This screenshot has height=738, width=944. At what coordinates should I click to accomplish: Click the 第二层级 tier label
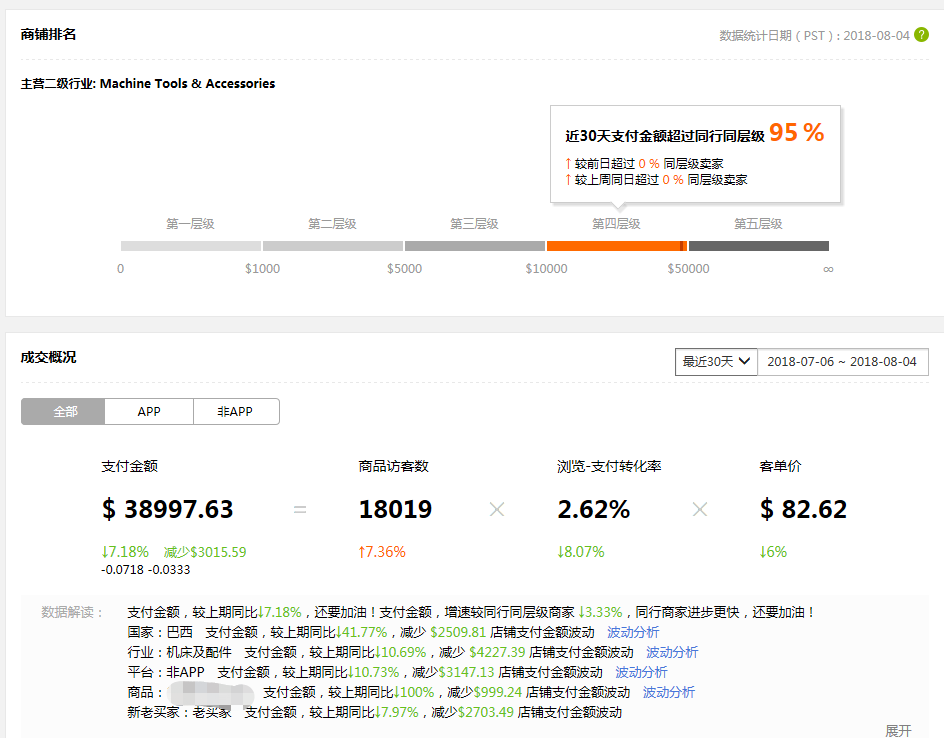pos(332,224)
